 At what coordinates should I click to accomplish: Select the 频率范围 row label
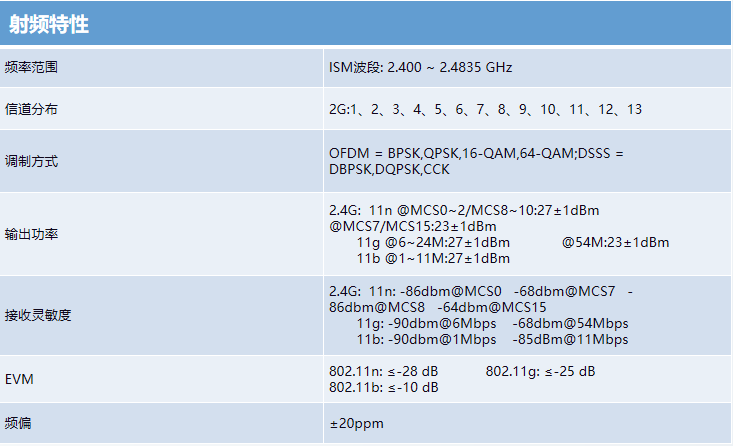31,67
